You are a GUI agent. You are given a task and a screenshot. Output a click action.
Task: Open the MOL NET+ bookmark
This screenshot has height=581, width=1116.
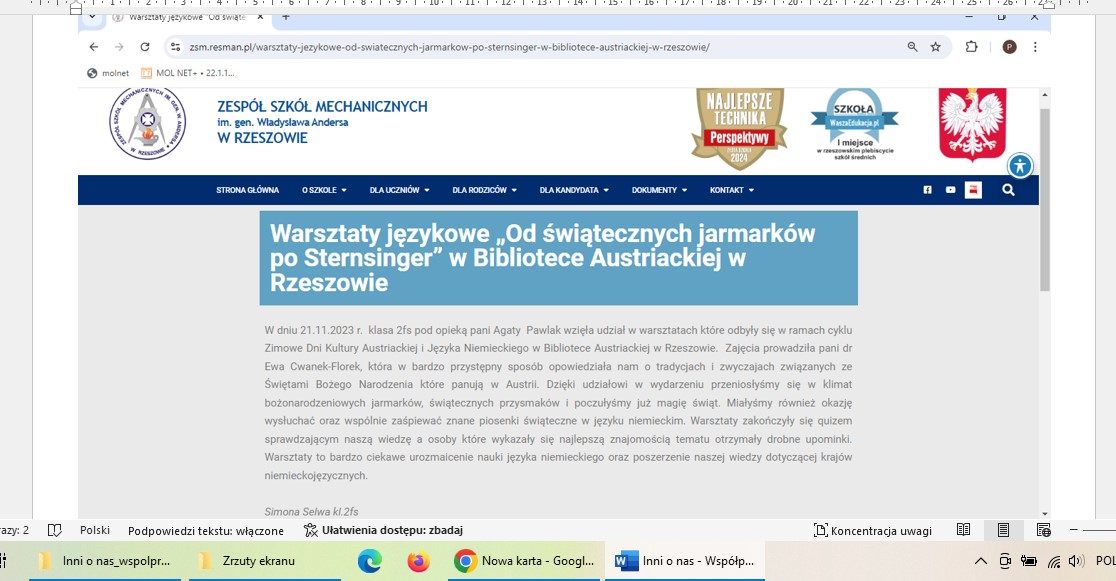pyautogui.click(x=187, y=73)
